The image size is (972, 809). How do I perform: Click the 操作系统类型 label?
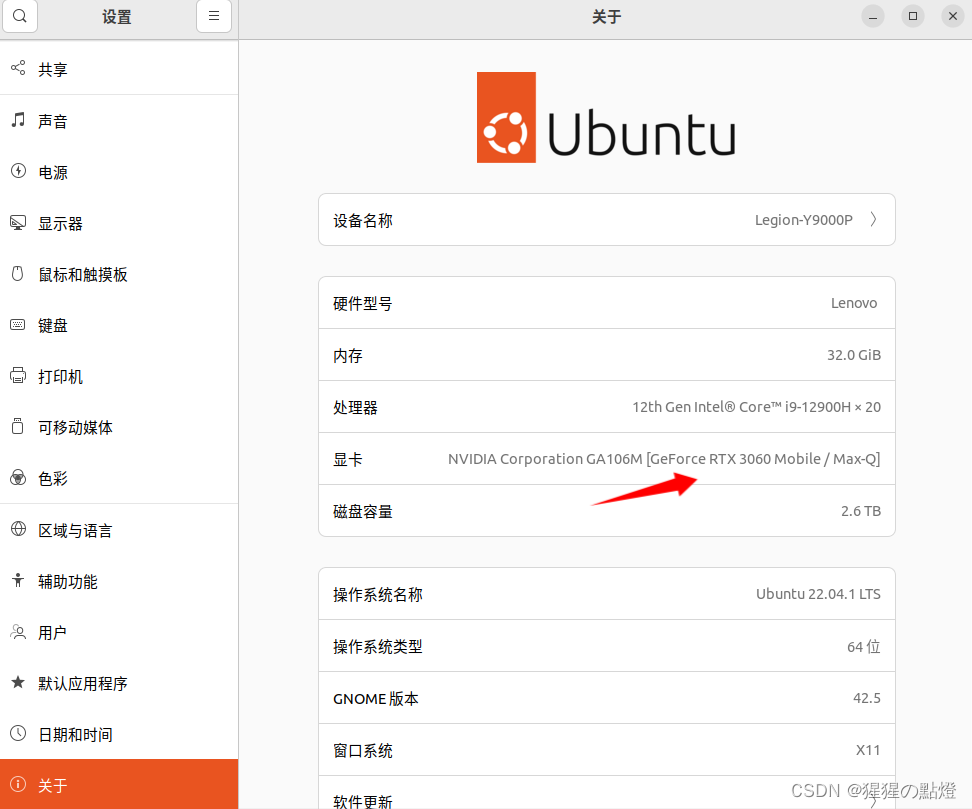tap(378, 647)
